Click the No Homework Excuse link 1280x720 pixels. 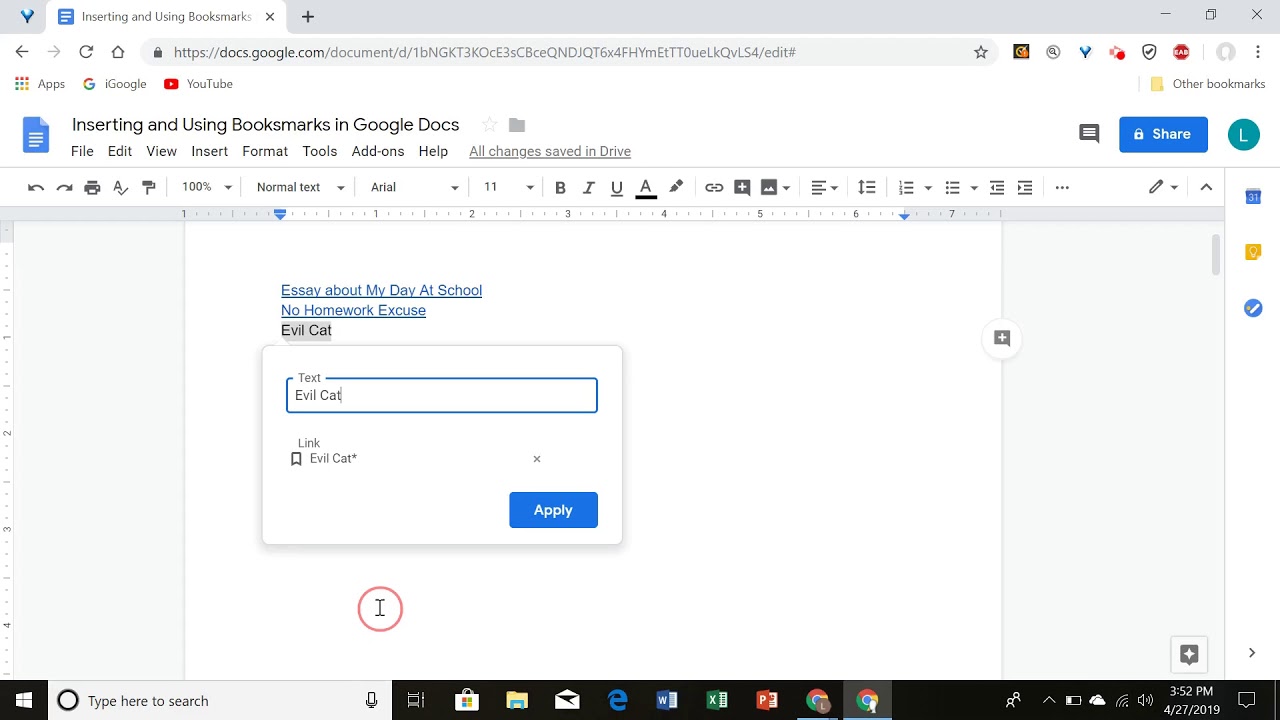tap(353, 310)
